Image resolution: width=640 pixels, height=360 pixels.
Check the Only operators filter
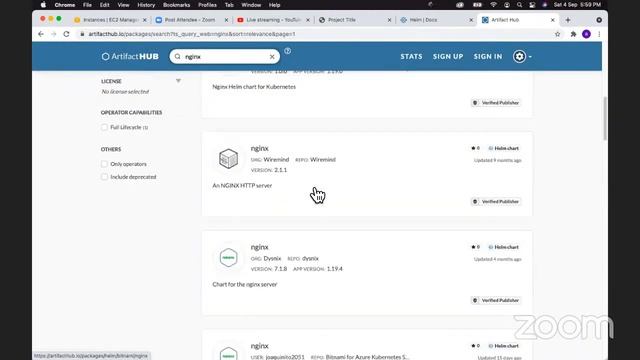pos(104,164)
